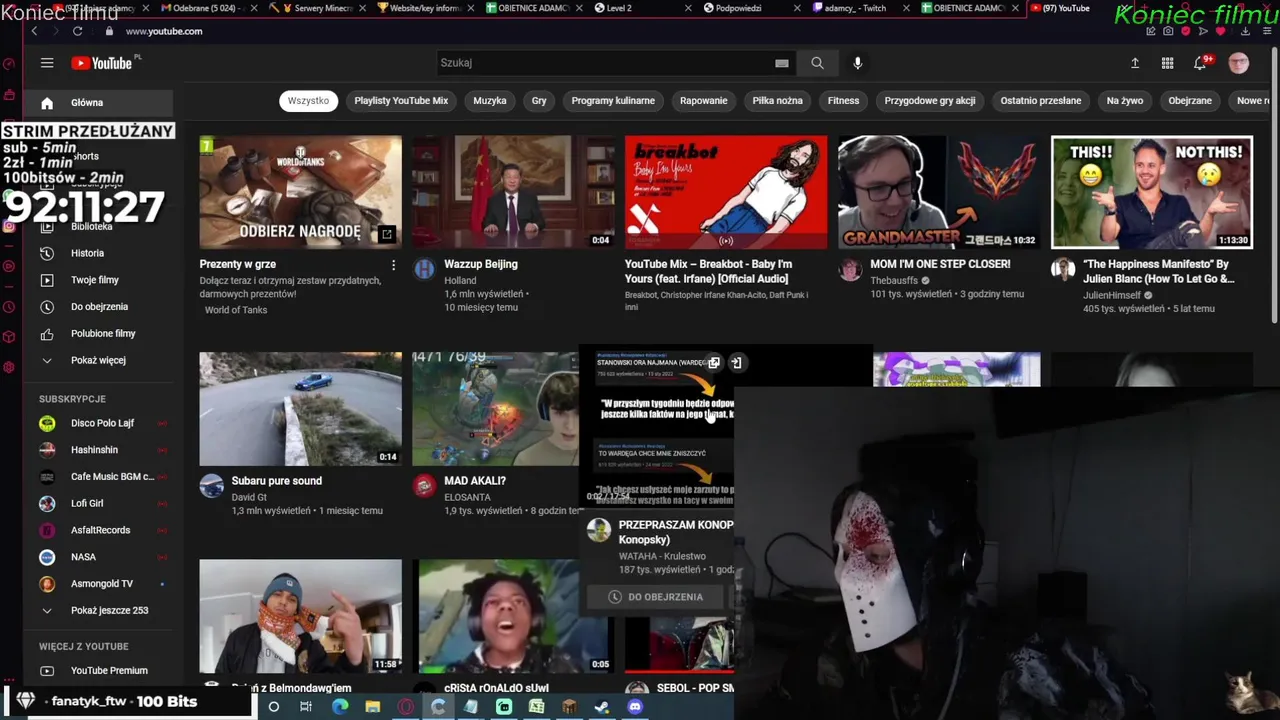Open Lofi Girl subscription
Image resolution: width=1280 pixels, height=720 pixels.
pos(98,503)
